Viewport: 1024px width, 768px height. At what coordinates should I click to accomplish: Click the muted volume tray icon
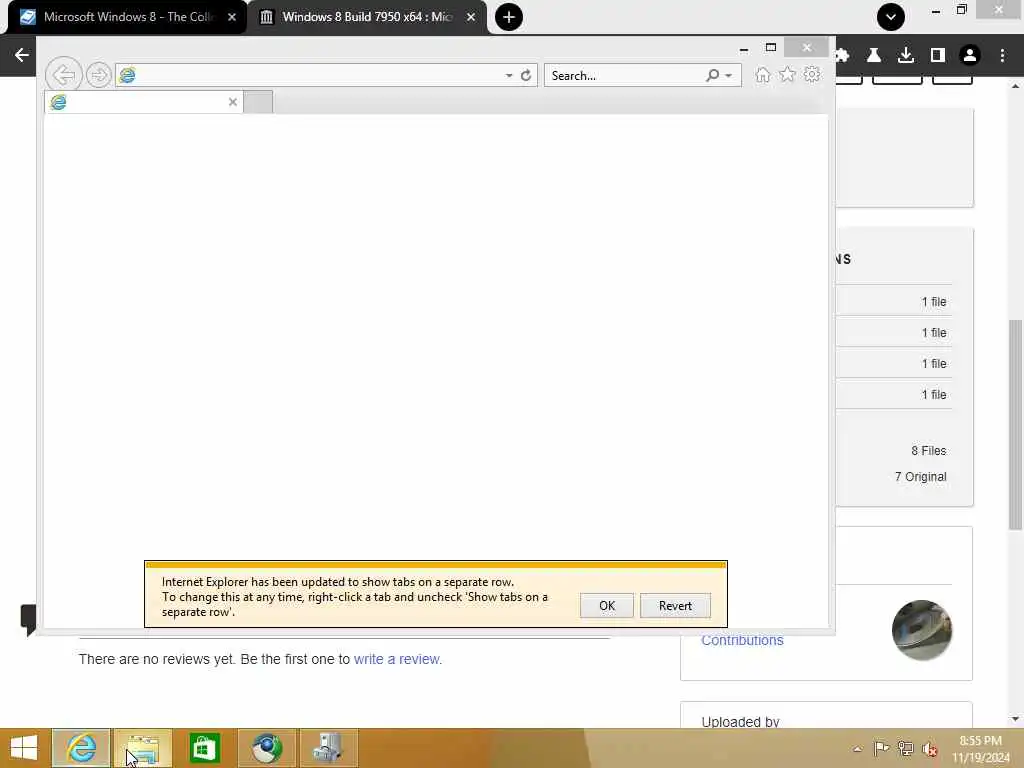(x=929, y=748)
